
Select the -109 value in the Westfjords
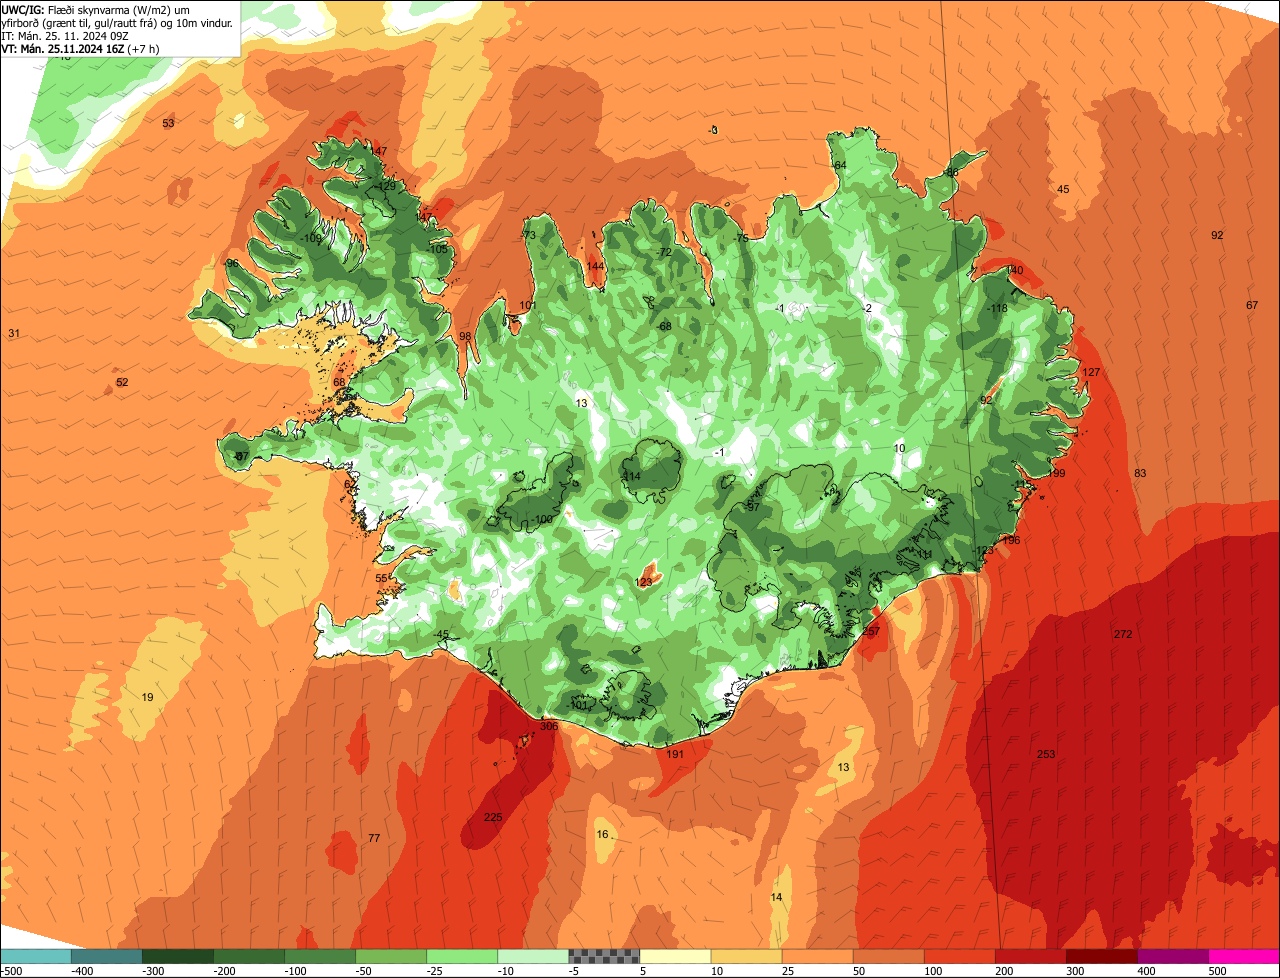[x=311, y=238]
